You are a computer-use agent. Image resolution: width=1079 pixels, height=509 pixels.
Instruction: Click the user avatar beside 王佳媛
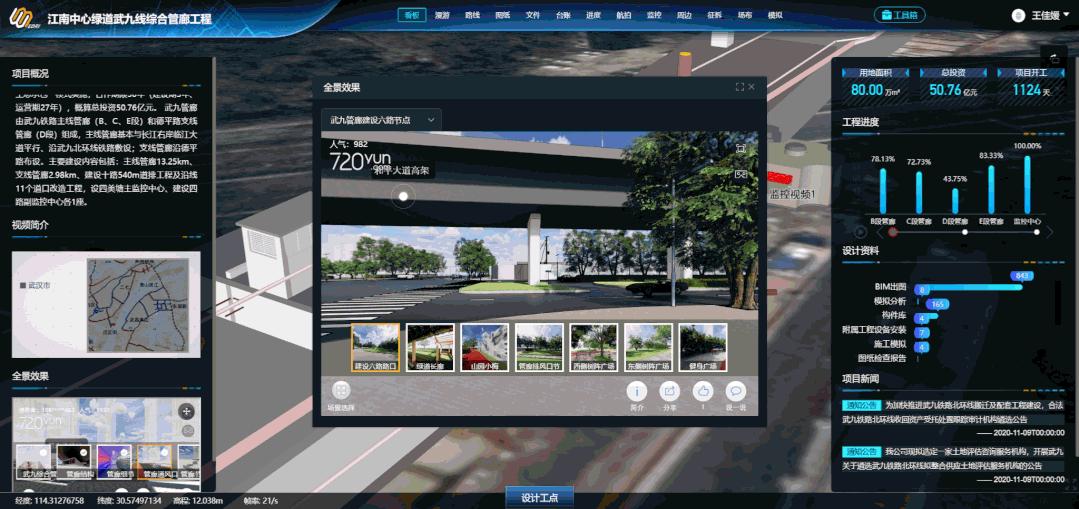(x=1018, y=15)
